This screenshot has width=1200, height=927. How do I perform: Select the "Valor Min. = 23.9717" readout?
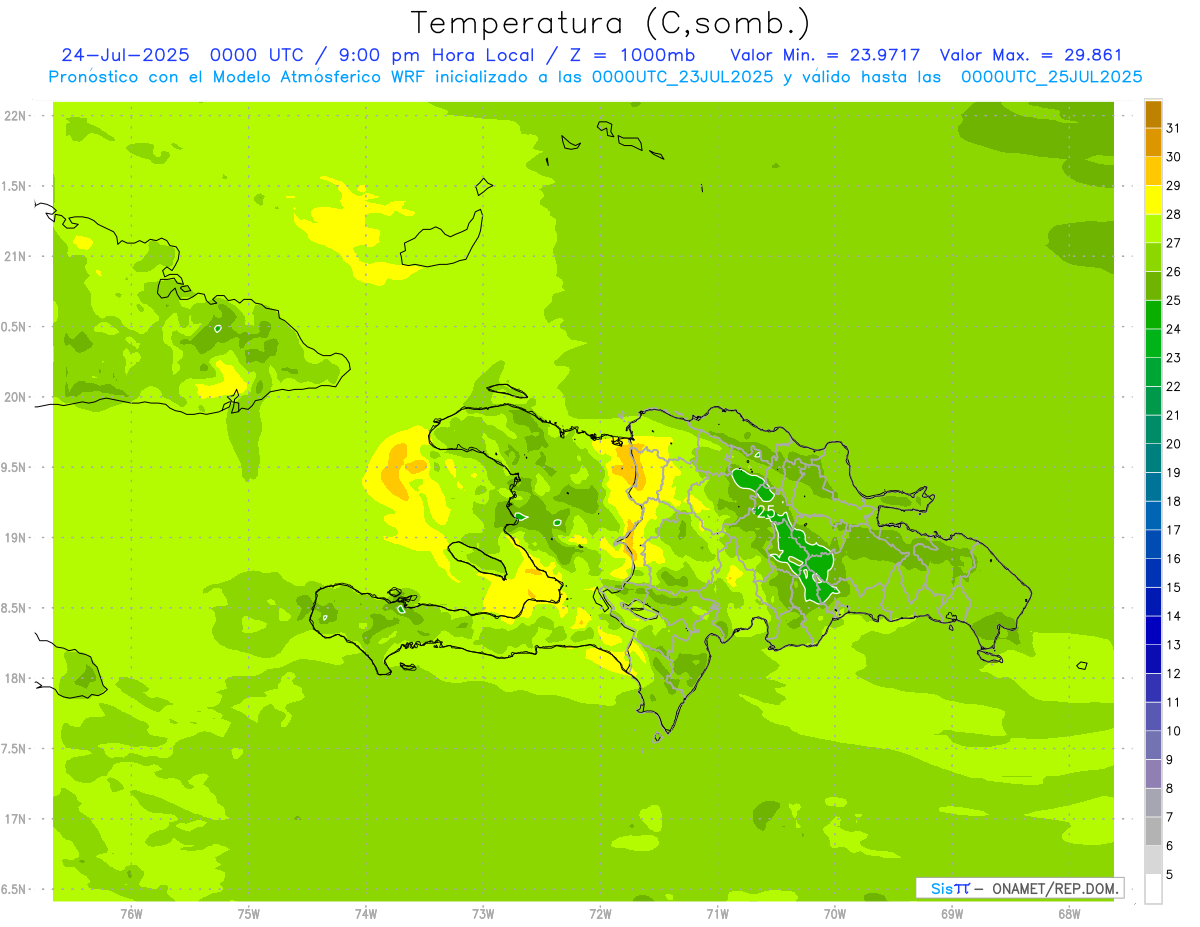click(x=825, y=55)
